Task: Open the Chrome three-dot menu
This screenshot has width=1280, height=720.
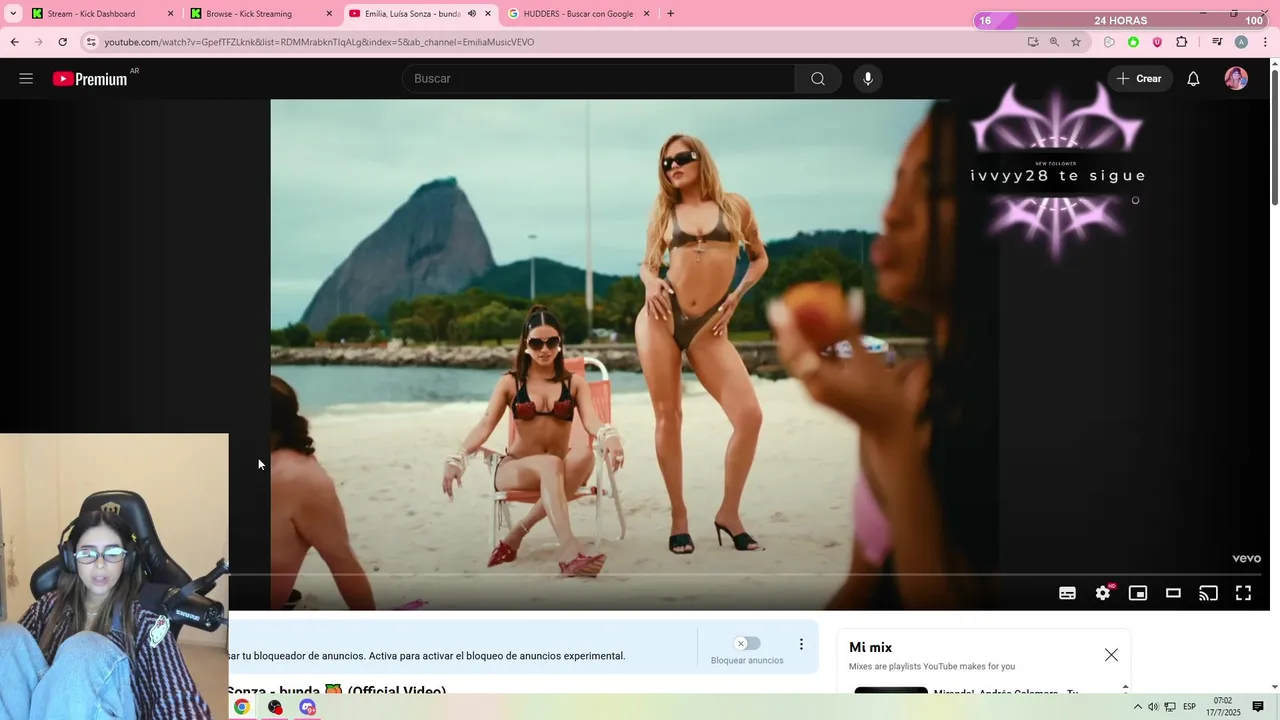Action: [x=1265, y=42]
